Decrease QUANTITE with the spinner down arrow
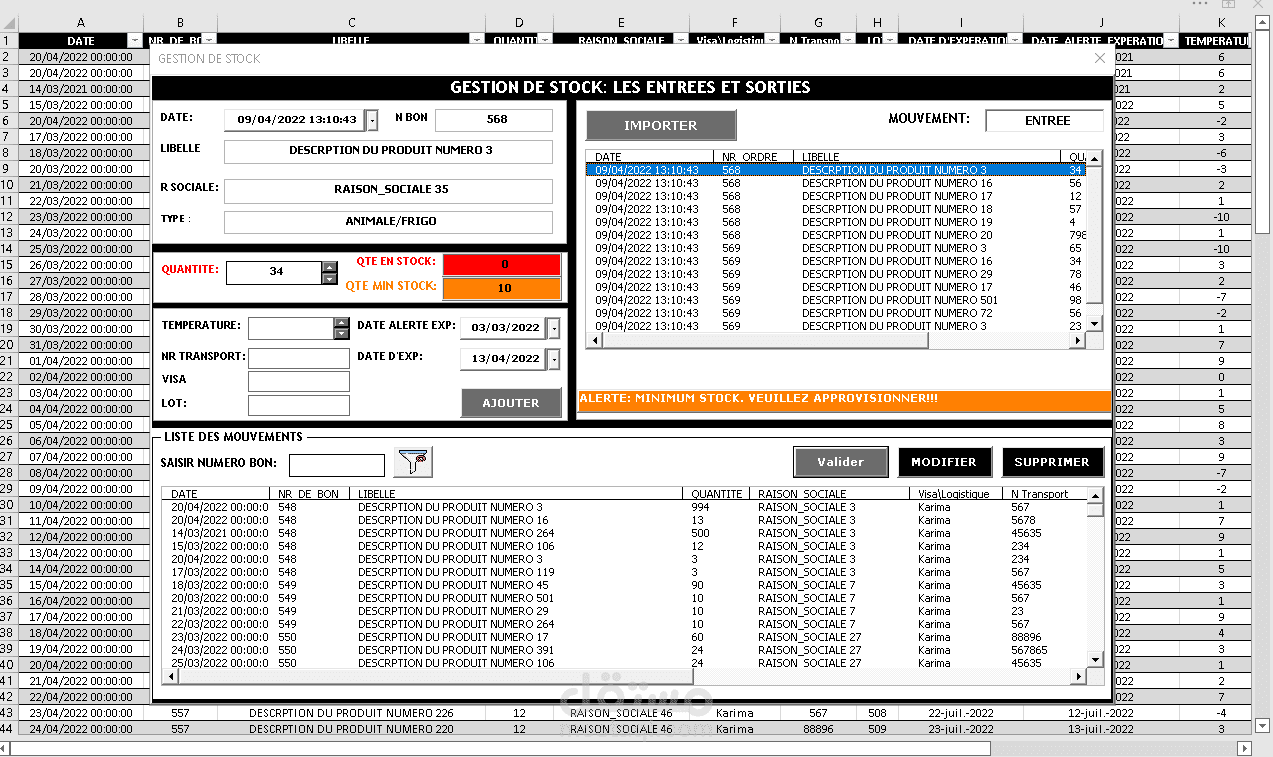 click(329, 278)
